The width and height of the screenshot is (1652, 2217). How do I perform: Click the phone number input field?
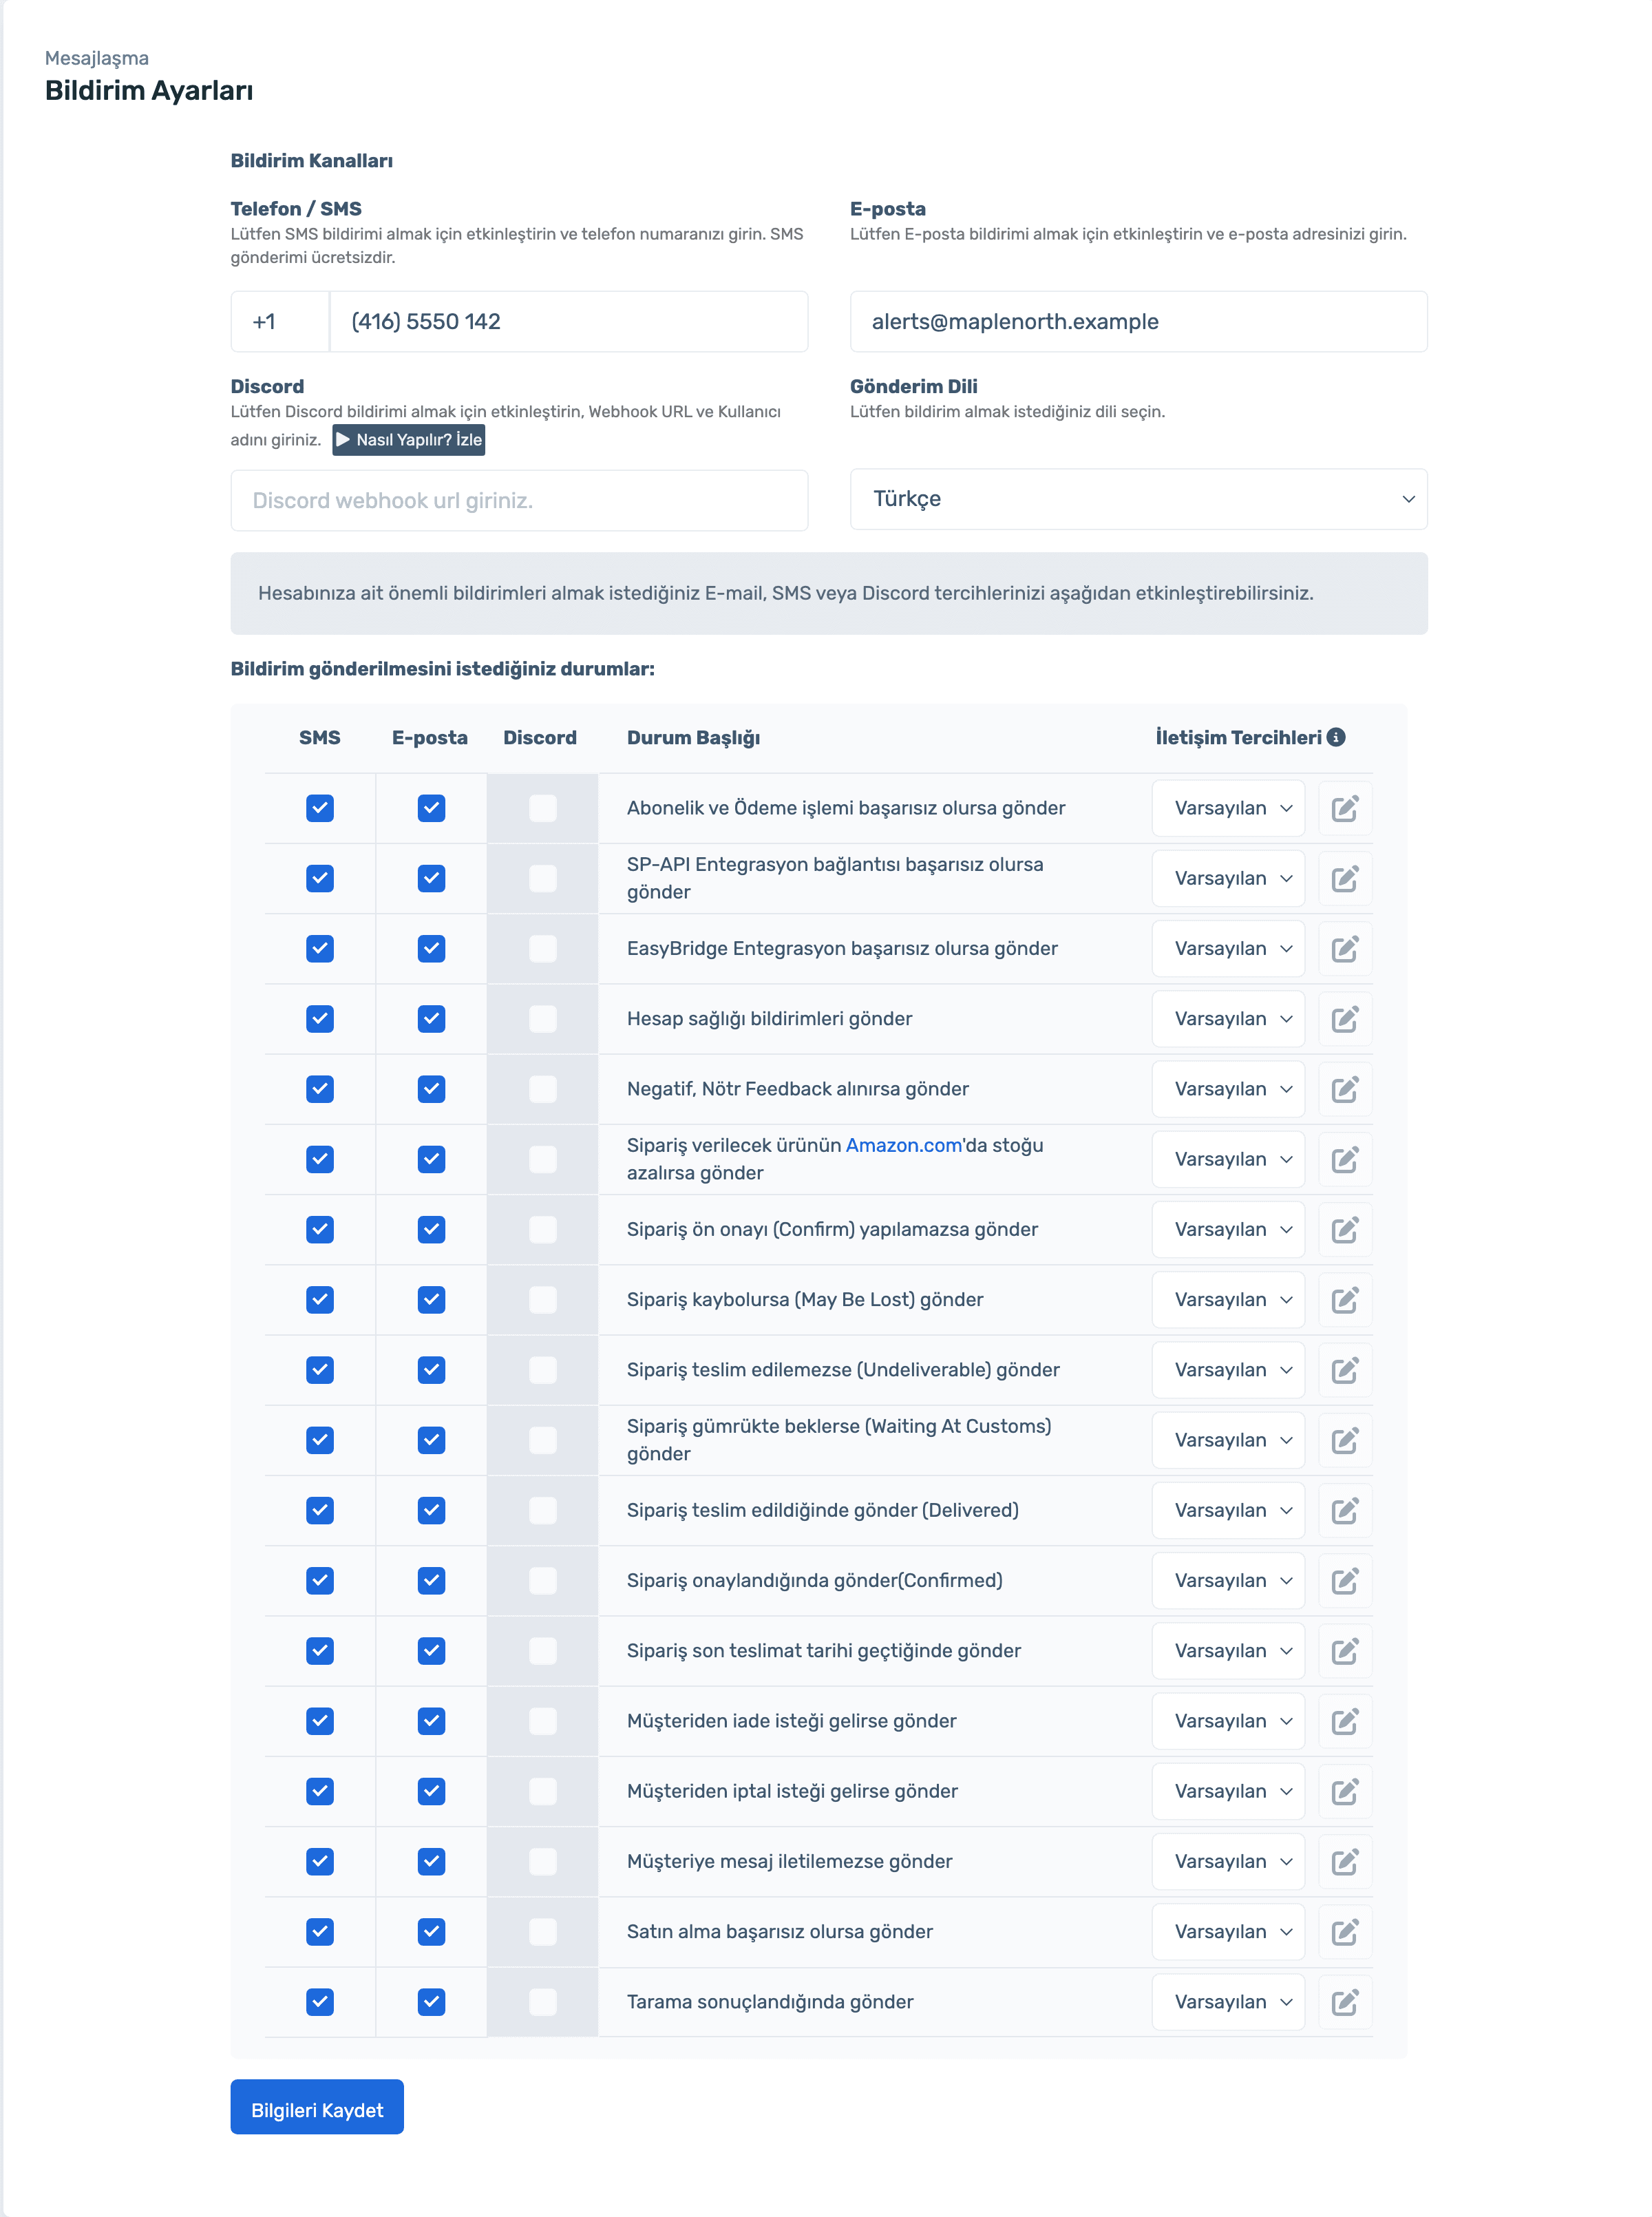pyautogui.click(x=568, y=322)
